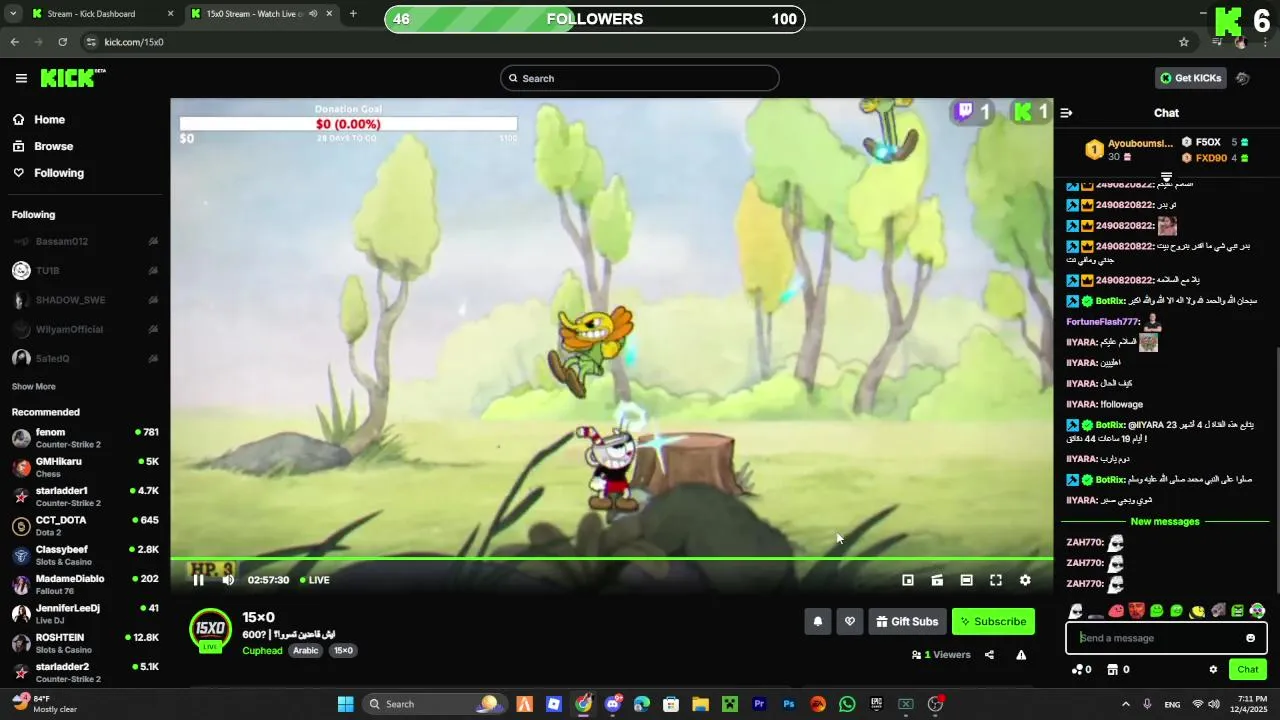This screenshot has width=1280, height=720.
Task: Toggle theater mode in the player
Action: (966, 580)
